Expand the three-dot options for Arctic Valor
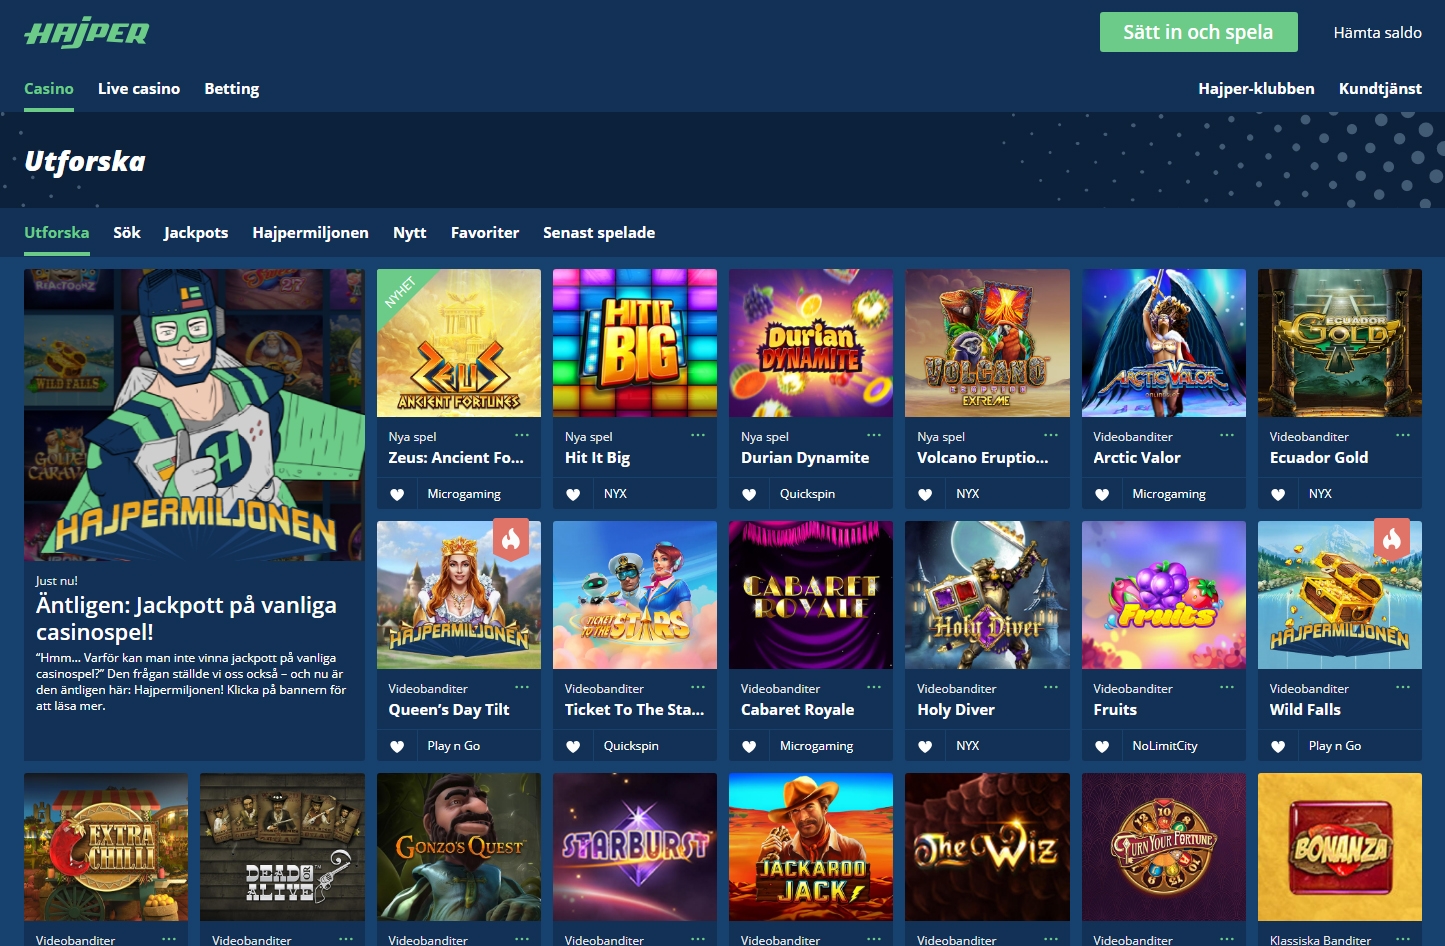 (x=1227, y=435)
